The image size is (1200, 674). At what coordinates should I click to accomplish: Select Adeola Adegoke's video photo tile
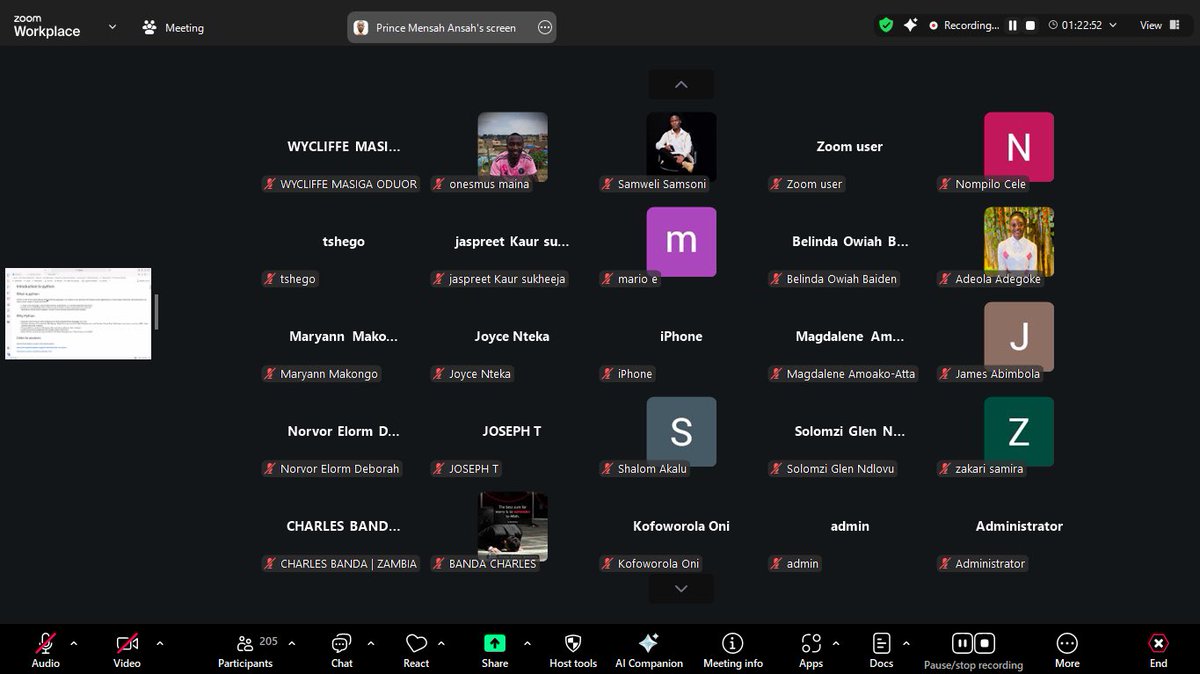pyautogui.click(x=1019, y=242)
